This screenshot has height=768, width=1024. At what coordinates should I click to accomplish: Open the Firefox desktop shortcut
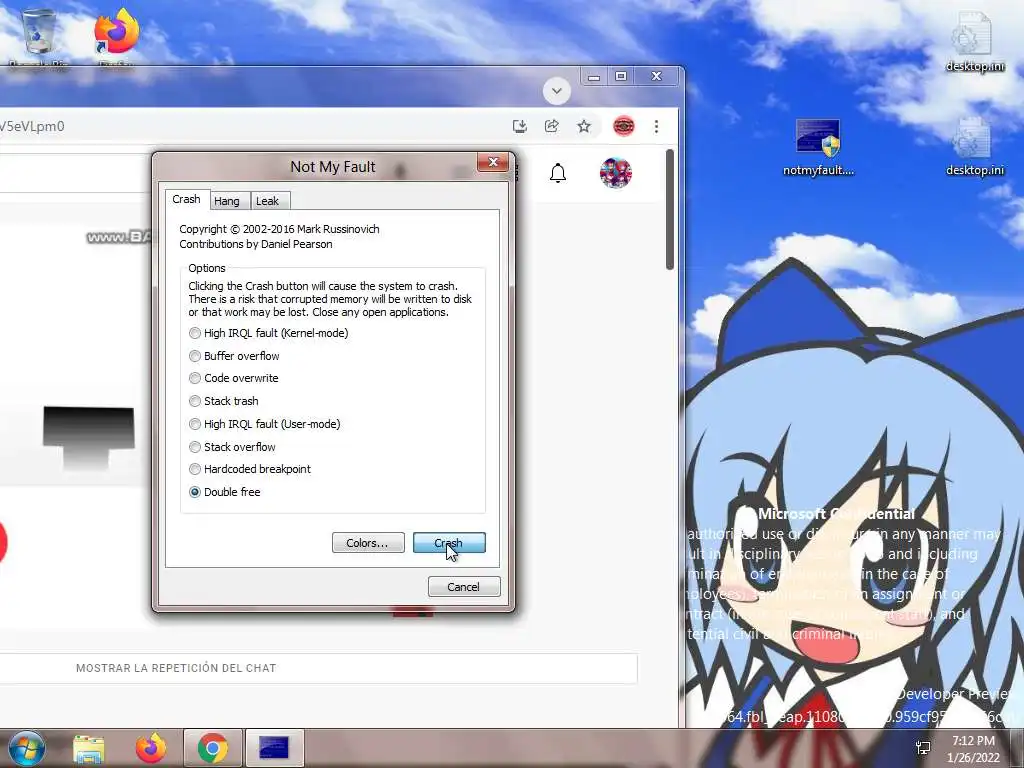pos(116,36)
